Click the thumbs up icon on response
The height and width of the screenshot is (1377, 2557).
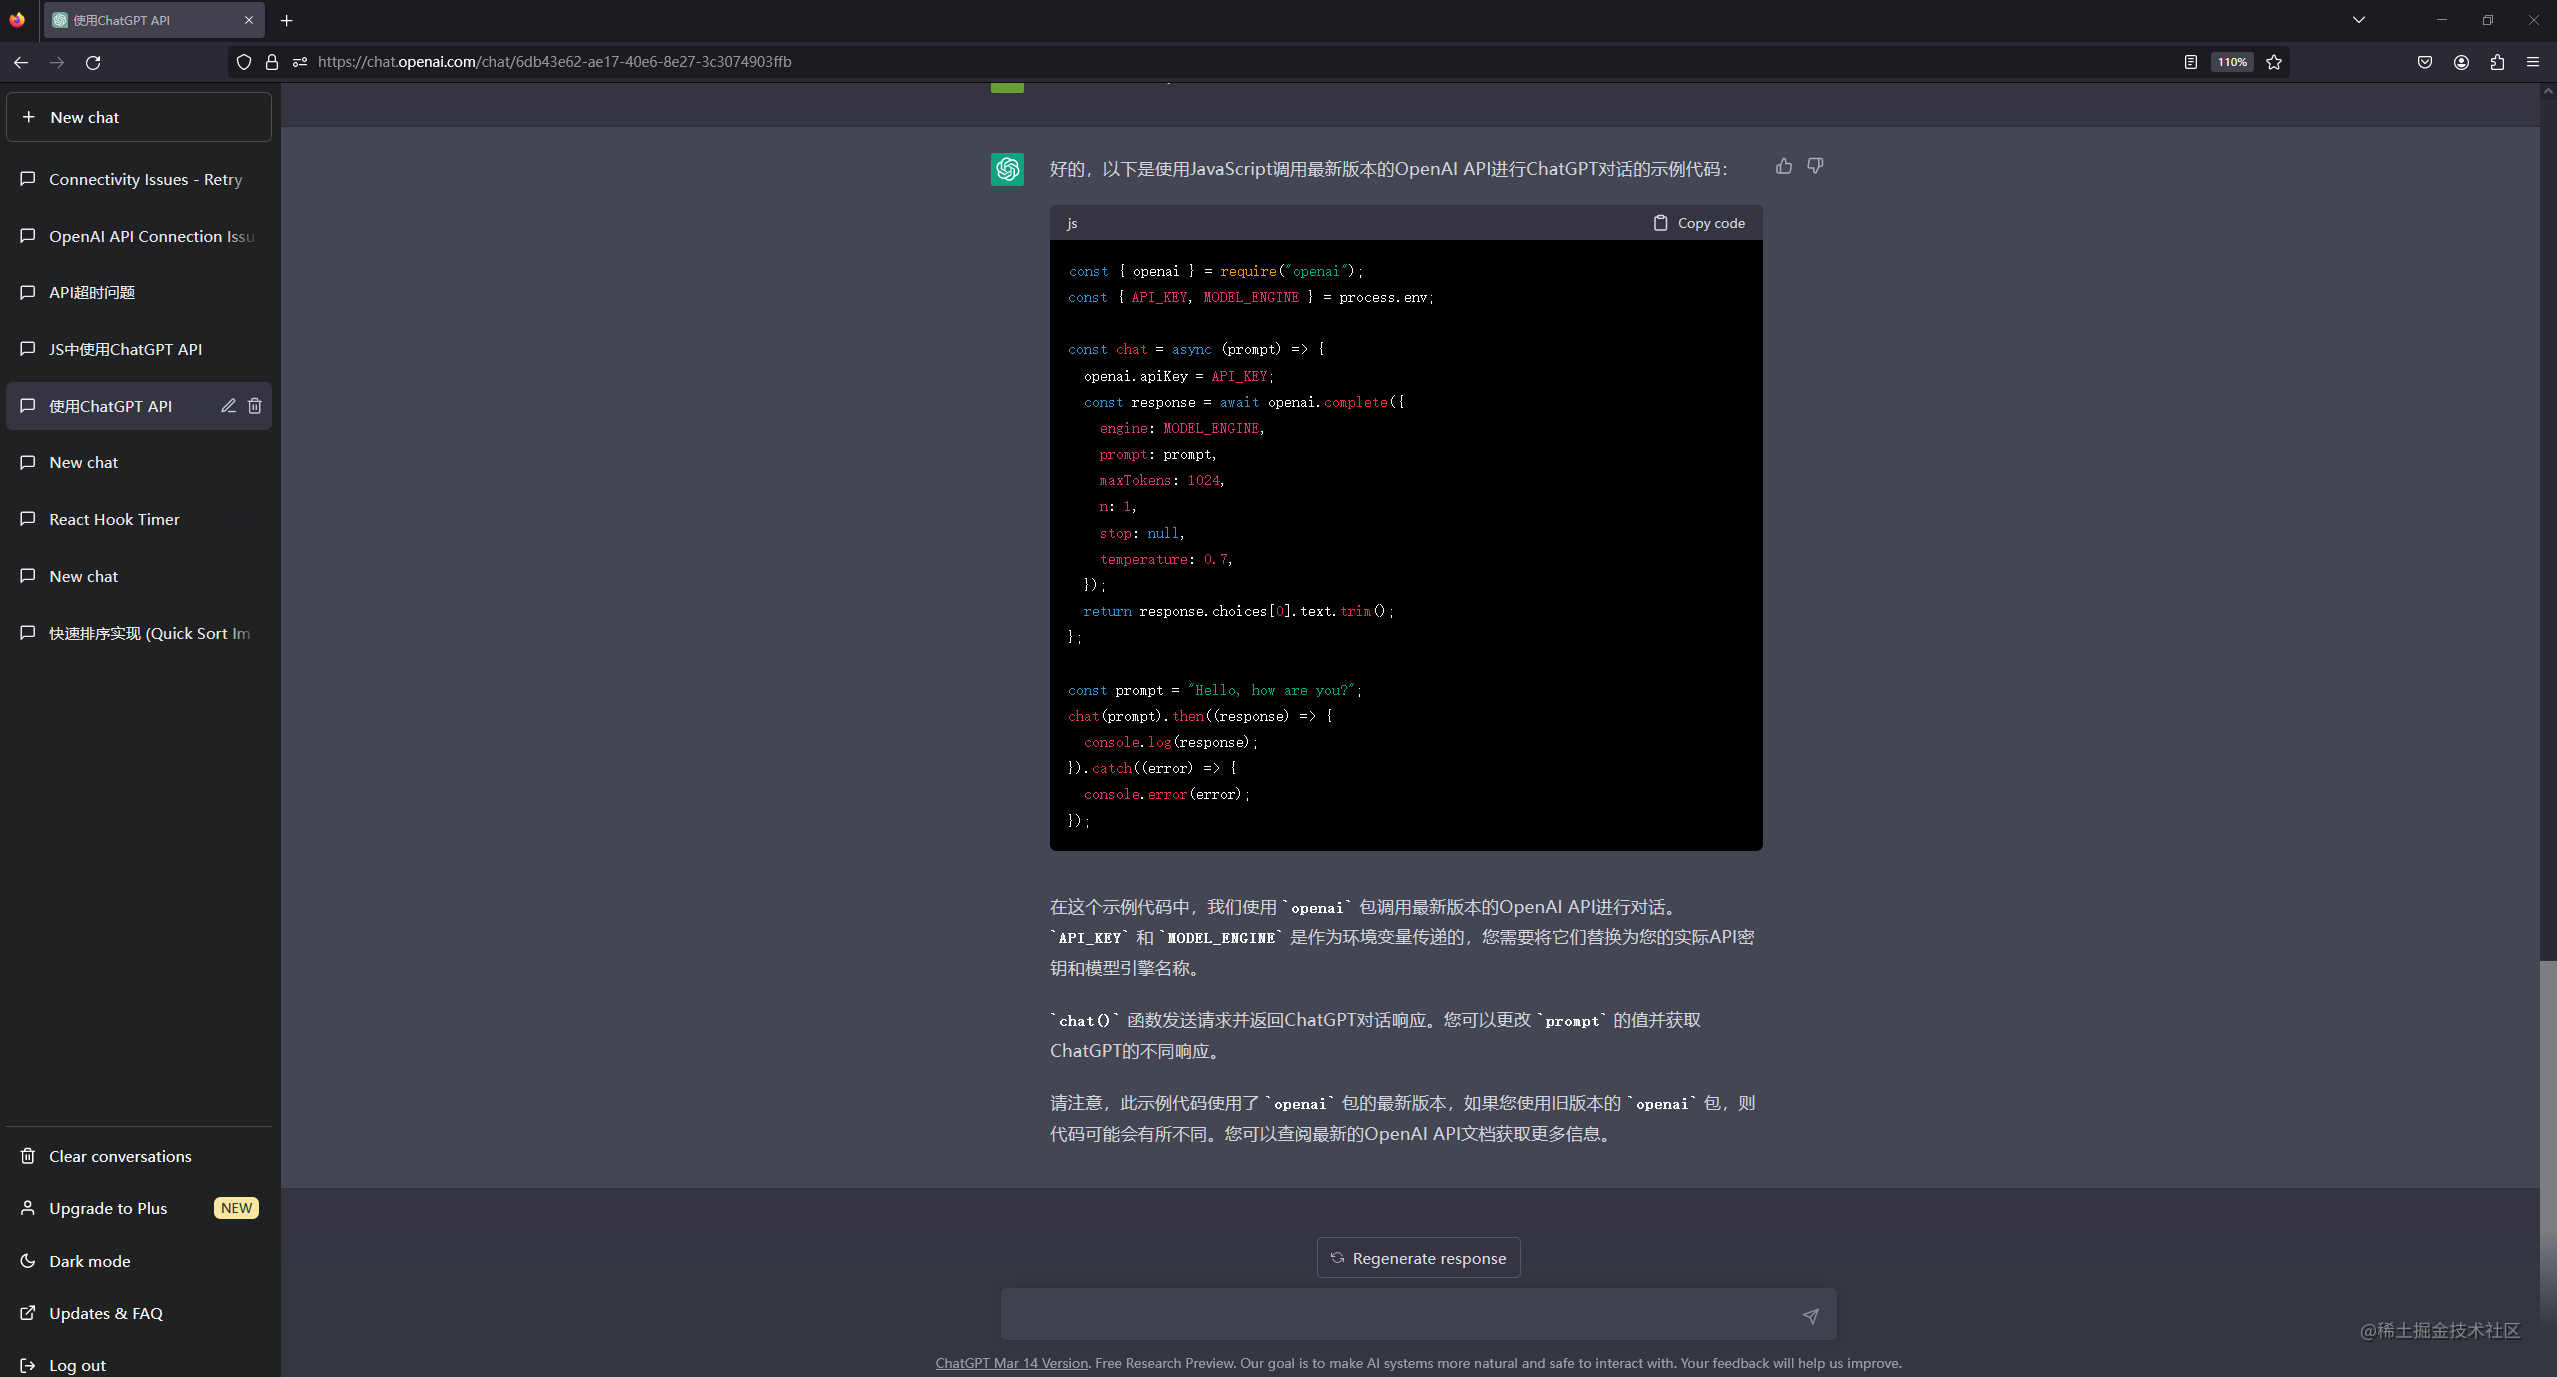pos(1784,167)
